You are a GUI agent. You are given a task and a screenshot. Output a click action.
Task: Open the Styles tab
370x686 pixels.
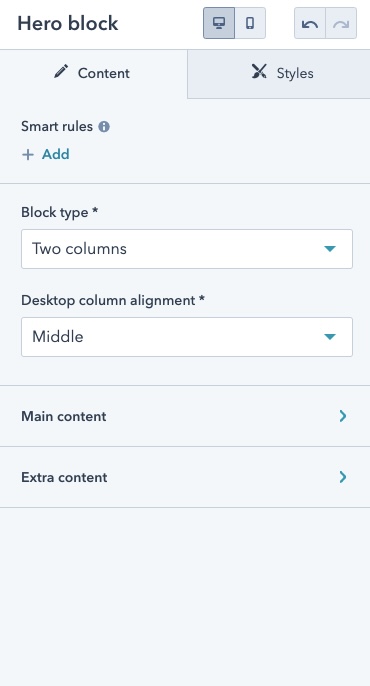(x=279, y=74)
